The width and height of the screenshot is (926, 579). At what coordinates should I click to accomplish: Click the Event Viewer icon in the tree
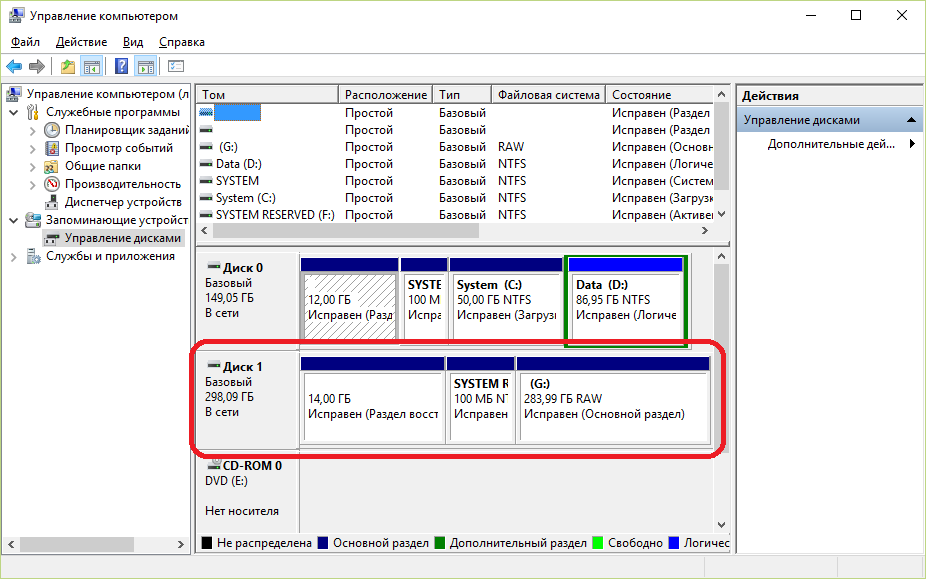(x=52, y=148)
